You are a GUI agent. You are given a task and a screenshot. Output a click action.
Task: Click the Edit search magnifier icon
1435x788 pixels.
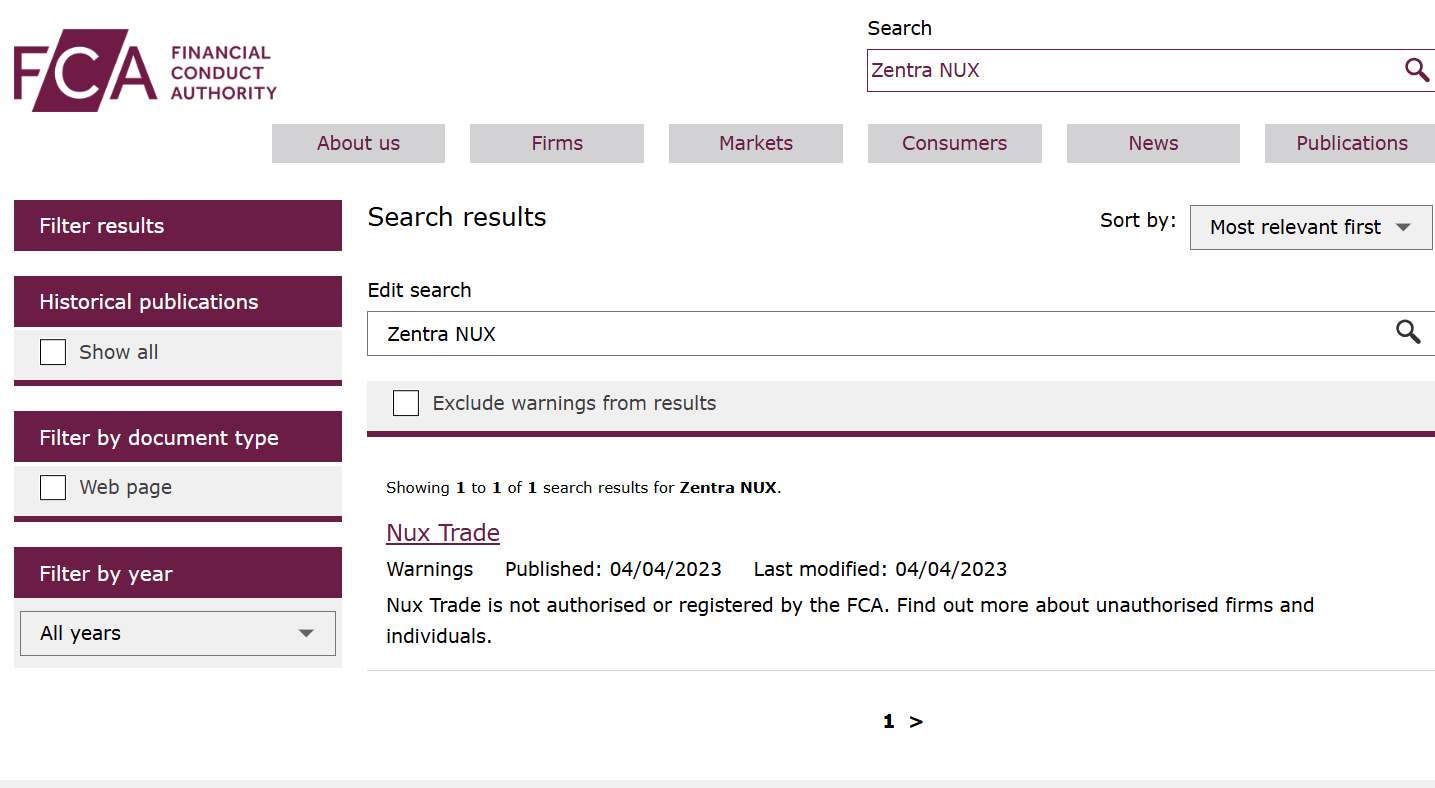[1408, 333]
